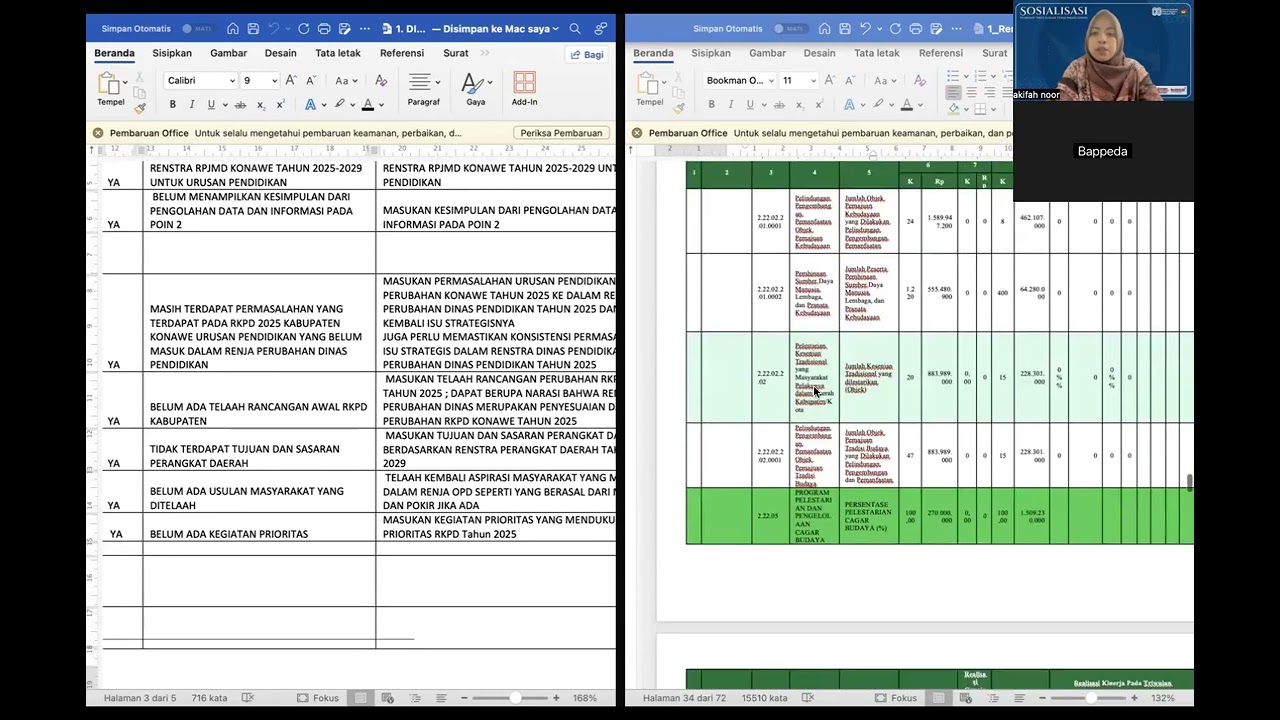
Task: Click Underline button in right window
Action: 750,104
